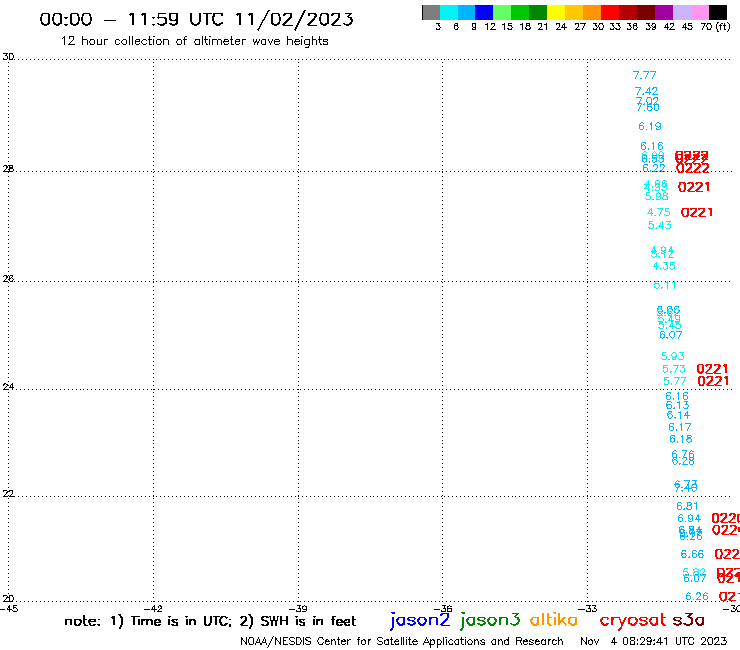This screenshot has height=650, width=740.
Task: Click the timestamp 'Nov 4 08:29:41 UTC 2023'
Action: point(654,641)
